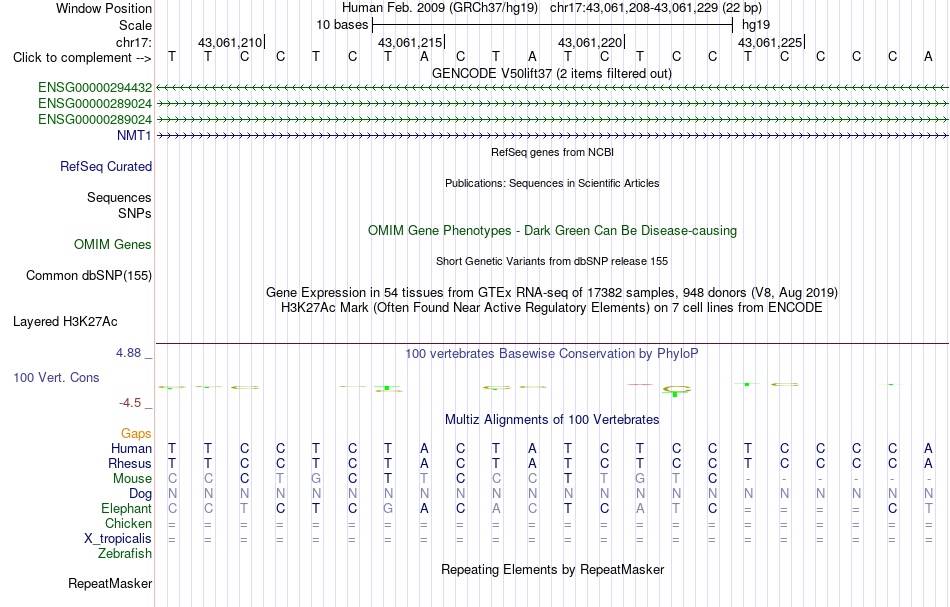Viewport: 950px width, 607px height.
Task: Open 'Multiz Alignments of 100 Vertebrates' title
Action: pos(552,420)
